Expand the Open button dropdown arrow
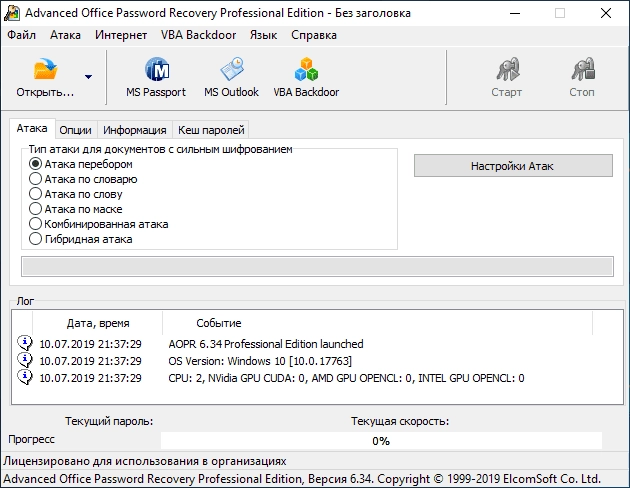Viewport: 630px width, 488px height. [88, 77]
